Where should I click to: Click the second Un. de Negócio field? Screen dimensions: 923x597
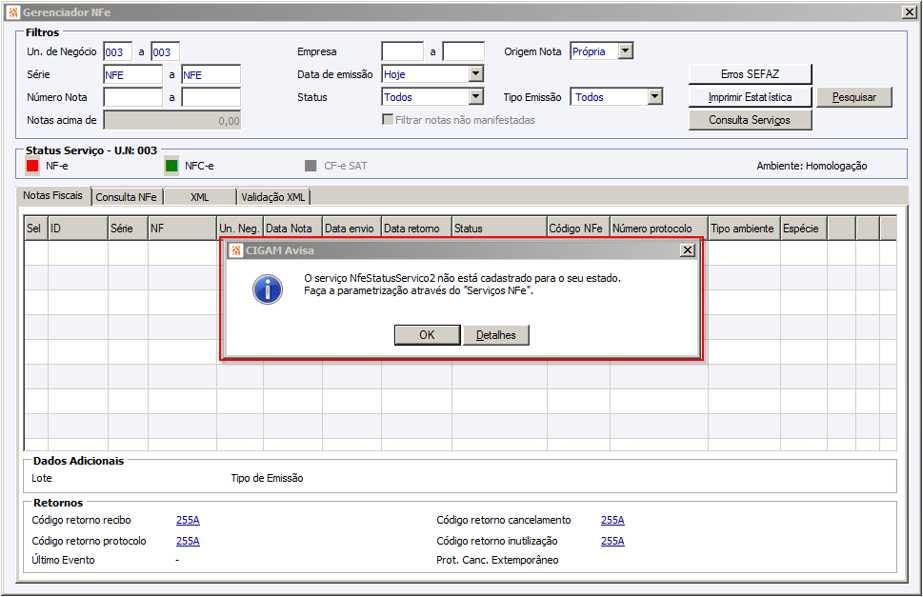pos(165,52)
